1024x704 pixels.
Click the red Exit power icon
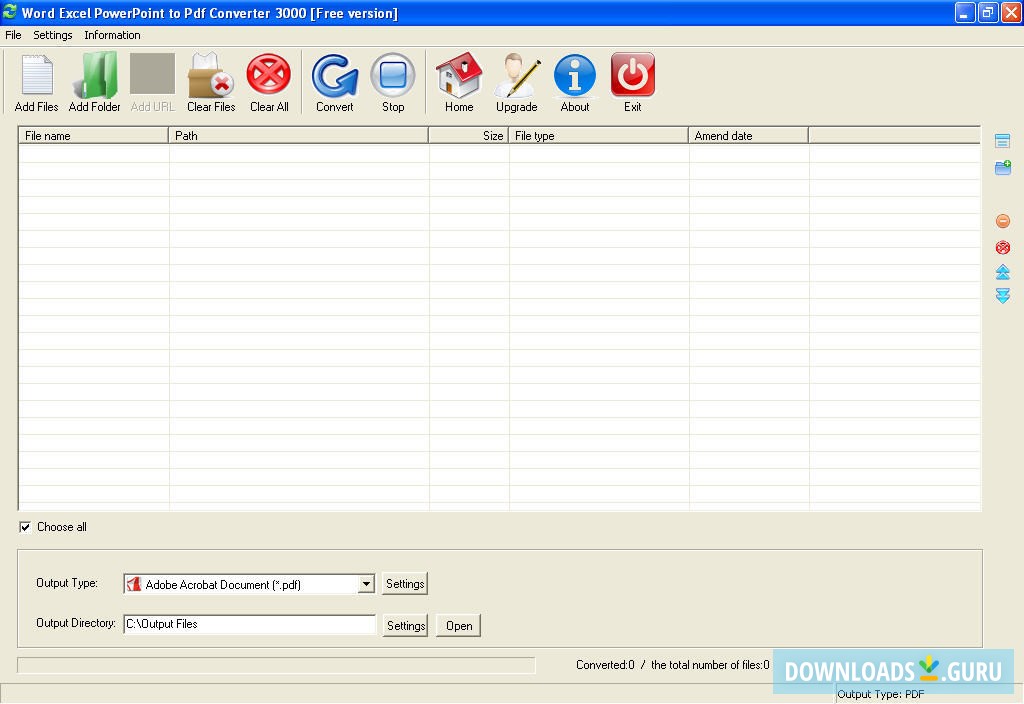(x=632, y=74)
